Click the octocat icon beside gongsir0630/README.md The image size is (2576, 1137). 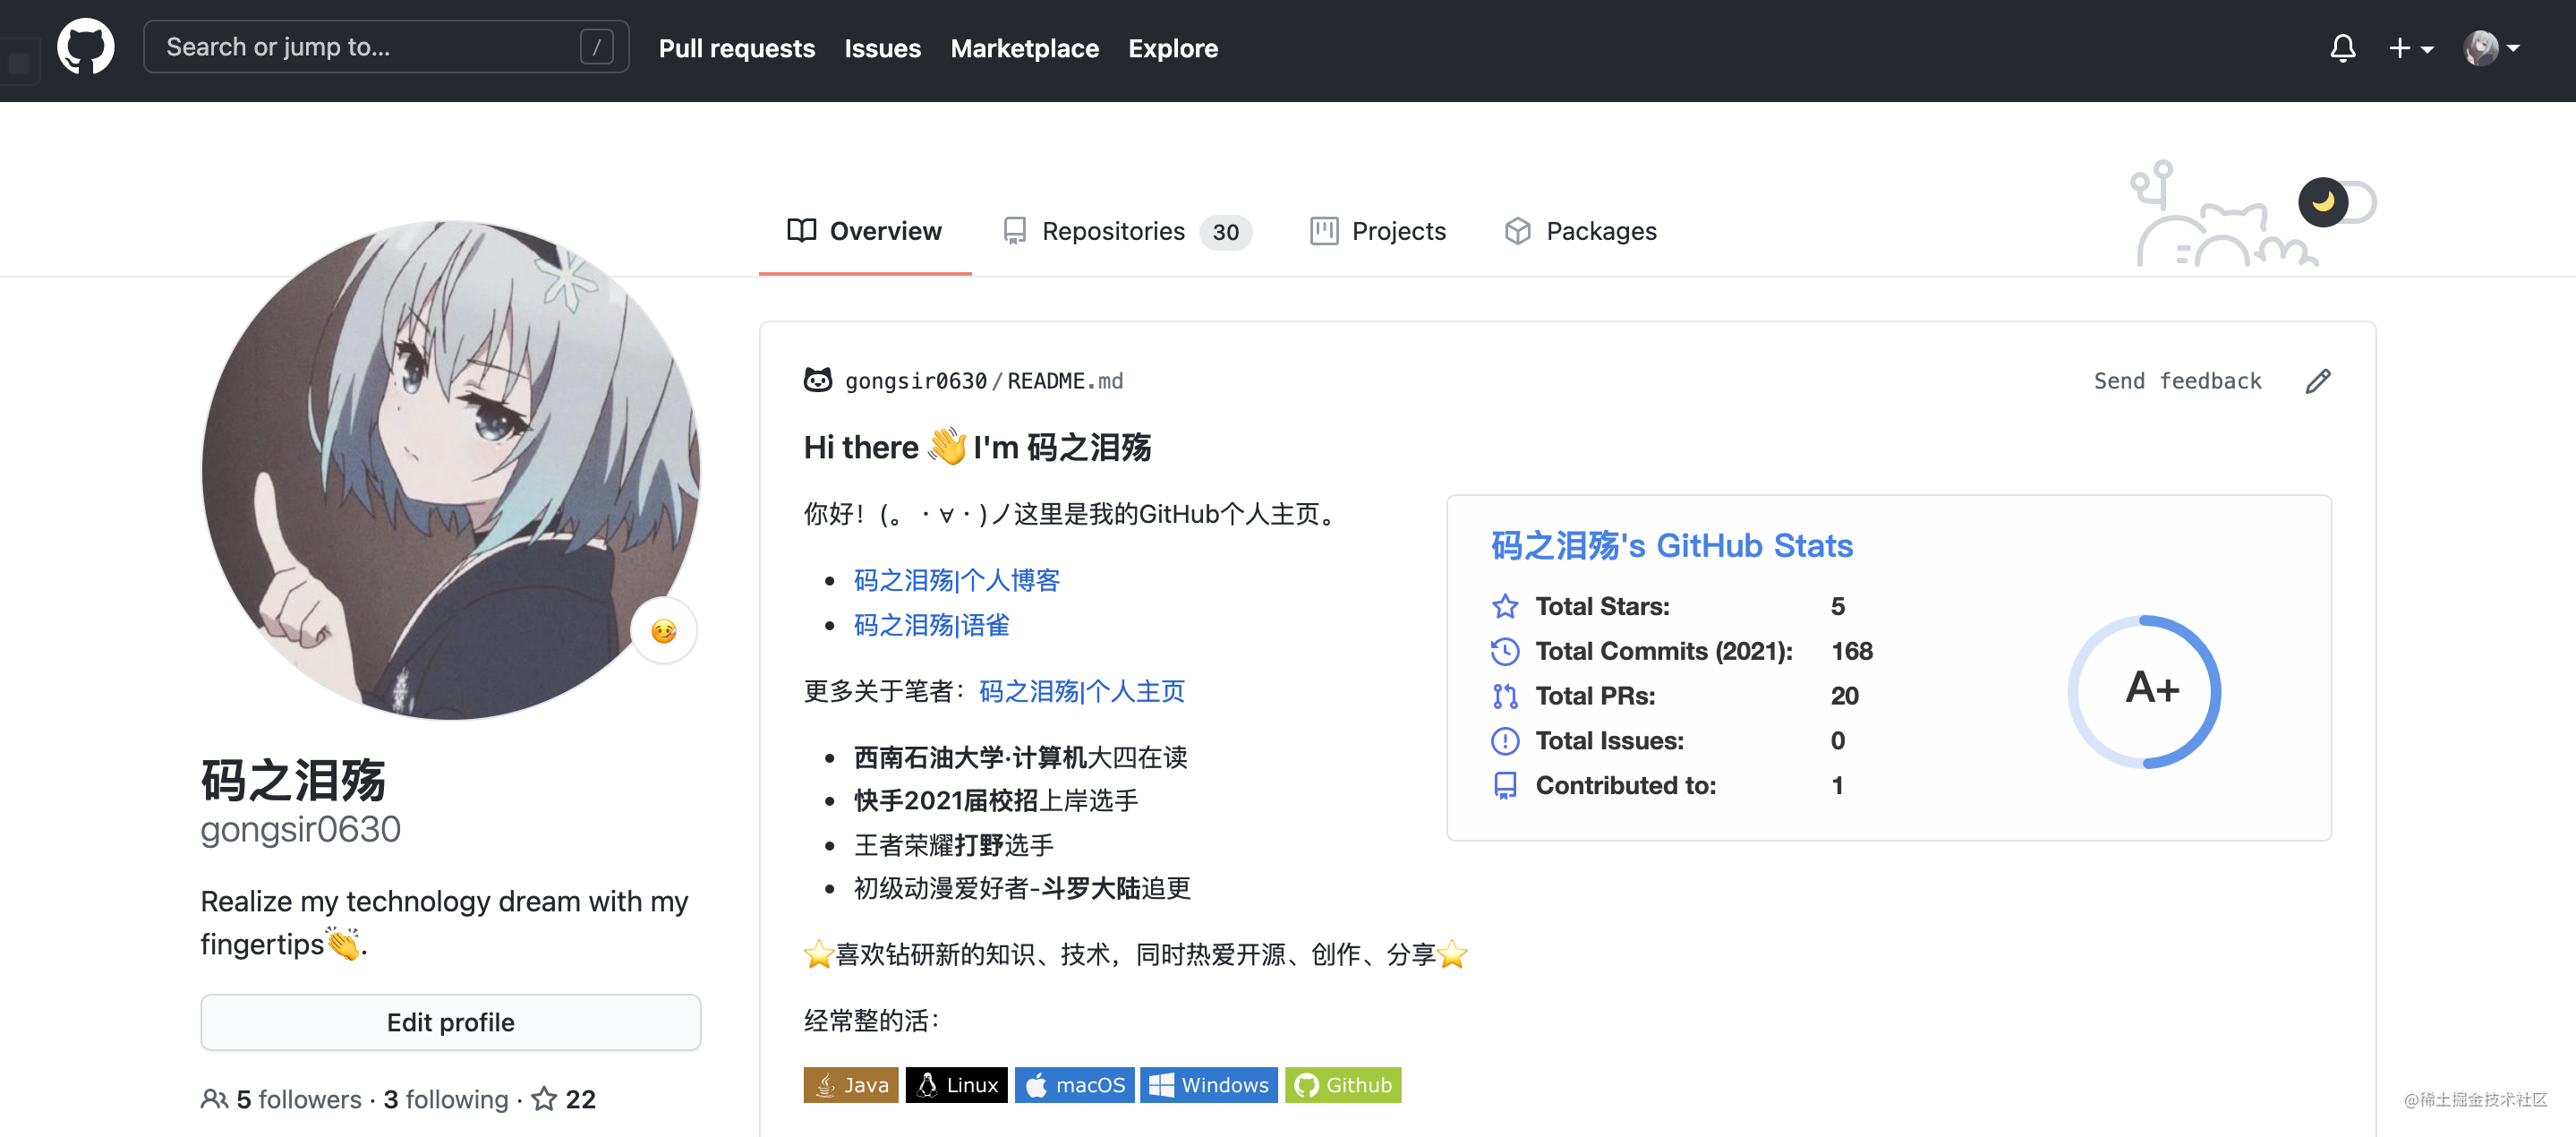(x=818, y=380)
